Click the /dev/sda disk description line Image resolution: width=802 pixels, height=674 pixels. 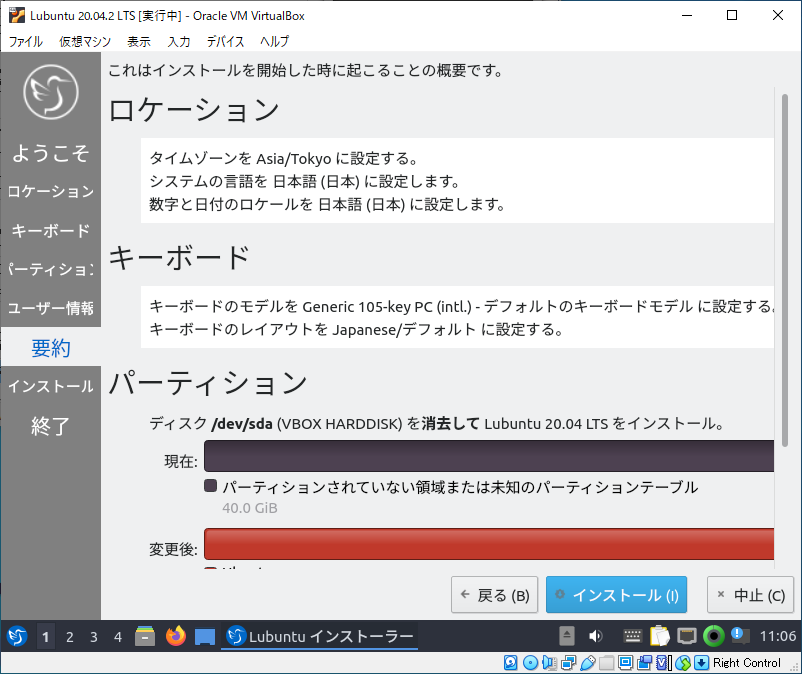point(437,423)
